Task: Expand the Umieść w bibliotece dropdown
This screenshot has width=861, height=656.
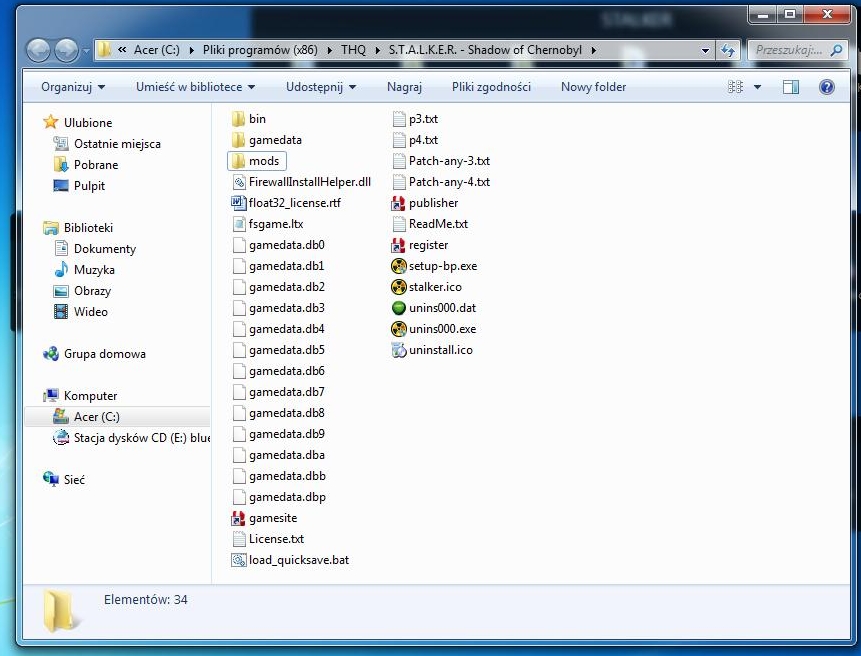Action: 195,87
